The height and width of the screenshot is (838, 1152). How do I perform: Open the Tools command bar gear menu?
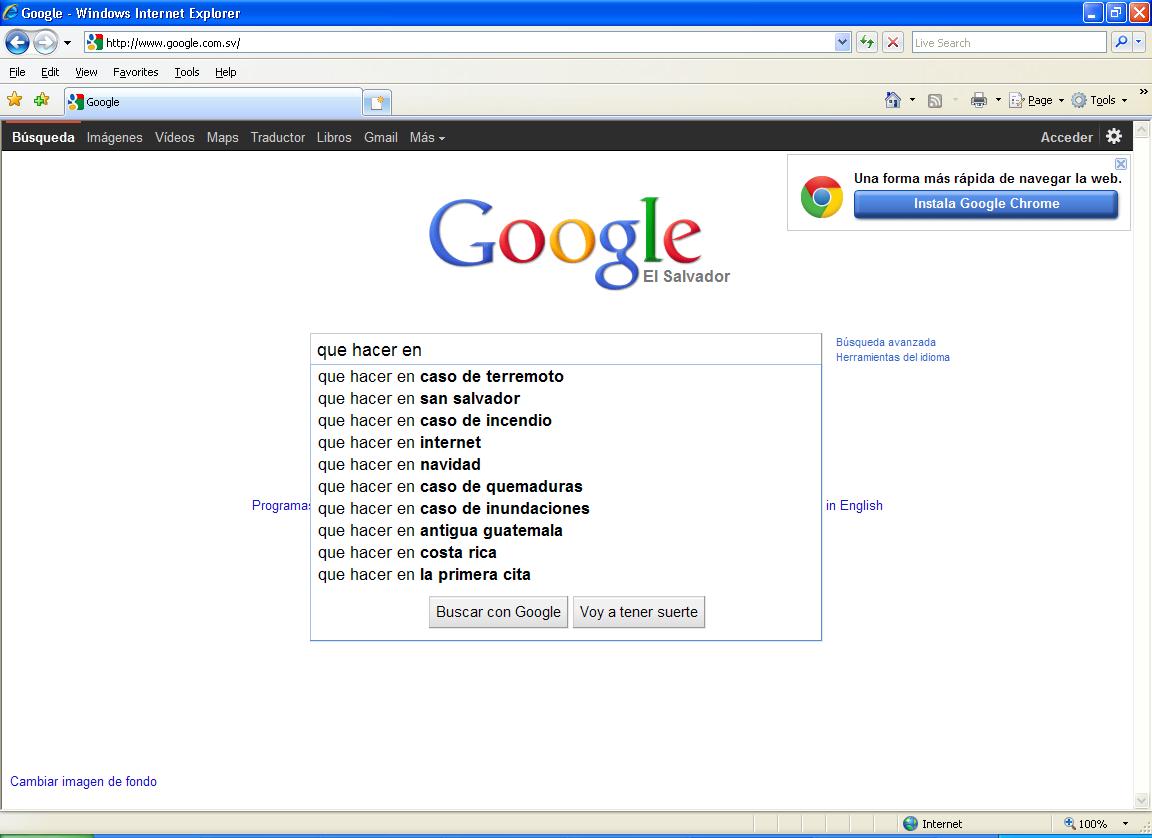click(1098, 100)
